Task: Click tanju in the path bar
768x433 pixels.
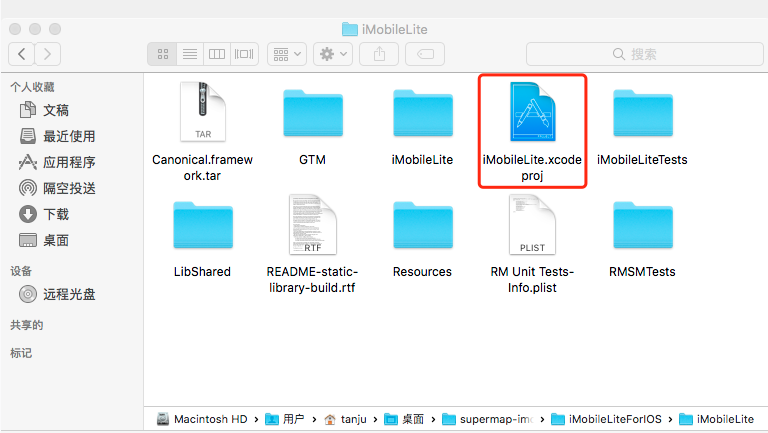Action: click(345, 419)
